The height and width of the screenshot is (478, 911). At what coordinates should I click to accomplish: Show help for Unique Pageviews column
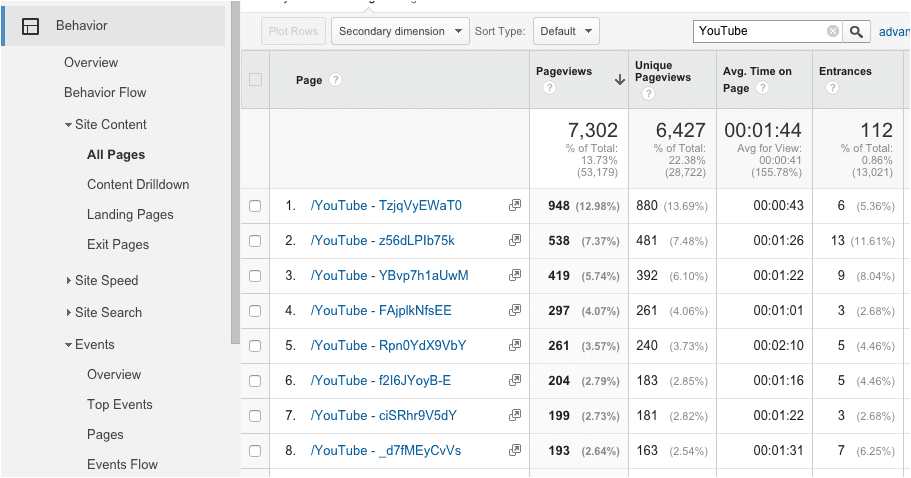pyautogui.click(x=648, y=94)
